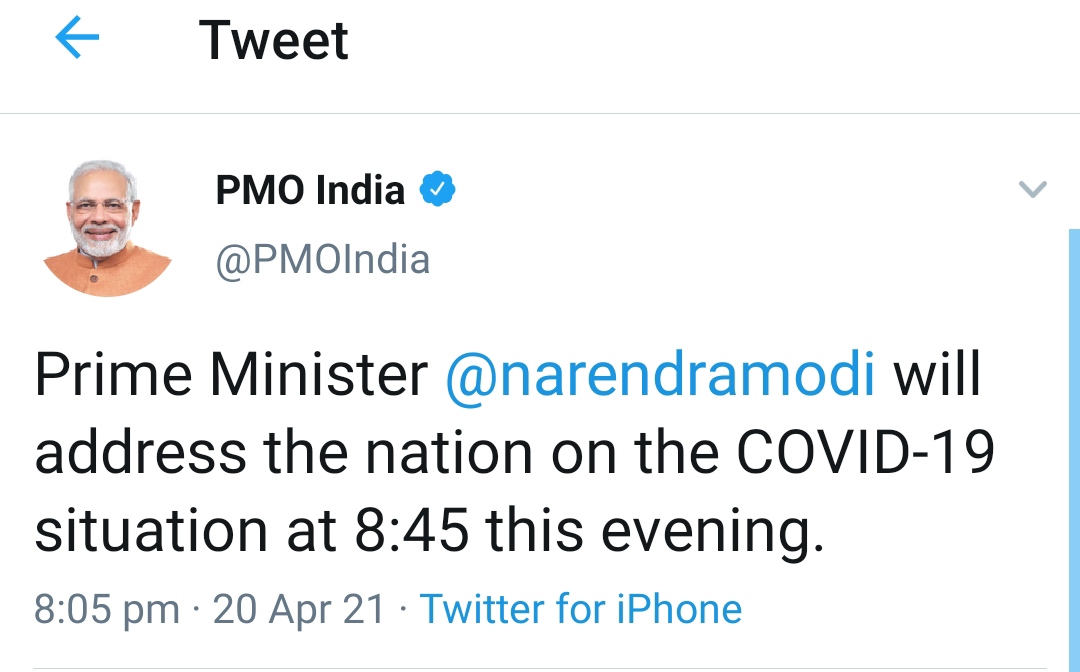Tap the Twitter for iPhone source link
The image size is (1080, 672).
coord(580,609)
